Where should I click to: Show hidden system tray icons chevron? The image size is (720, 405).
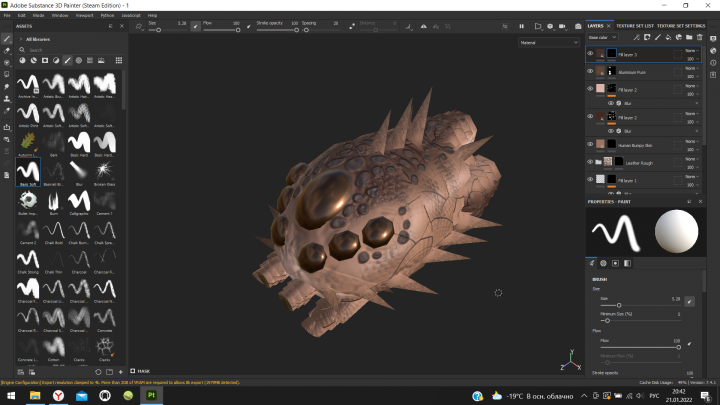pyautogui.click(x=584, y=396)
